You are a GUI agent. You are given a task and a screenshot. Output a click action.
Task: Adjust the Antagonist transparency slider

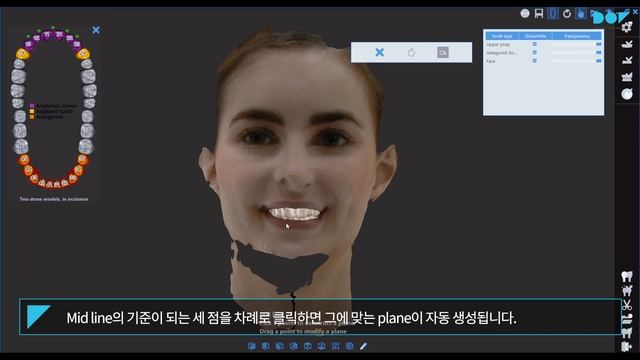(x=577, y=53)
